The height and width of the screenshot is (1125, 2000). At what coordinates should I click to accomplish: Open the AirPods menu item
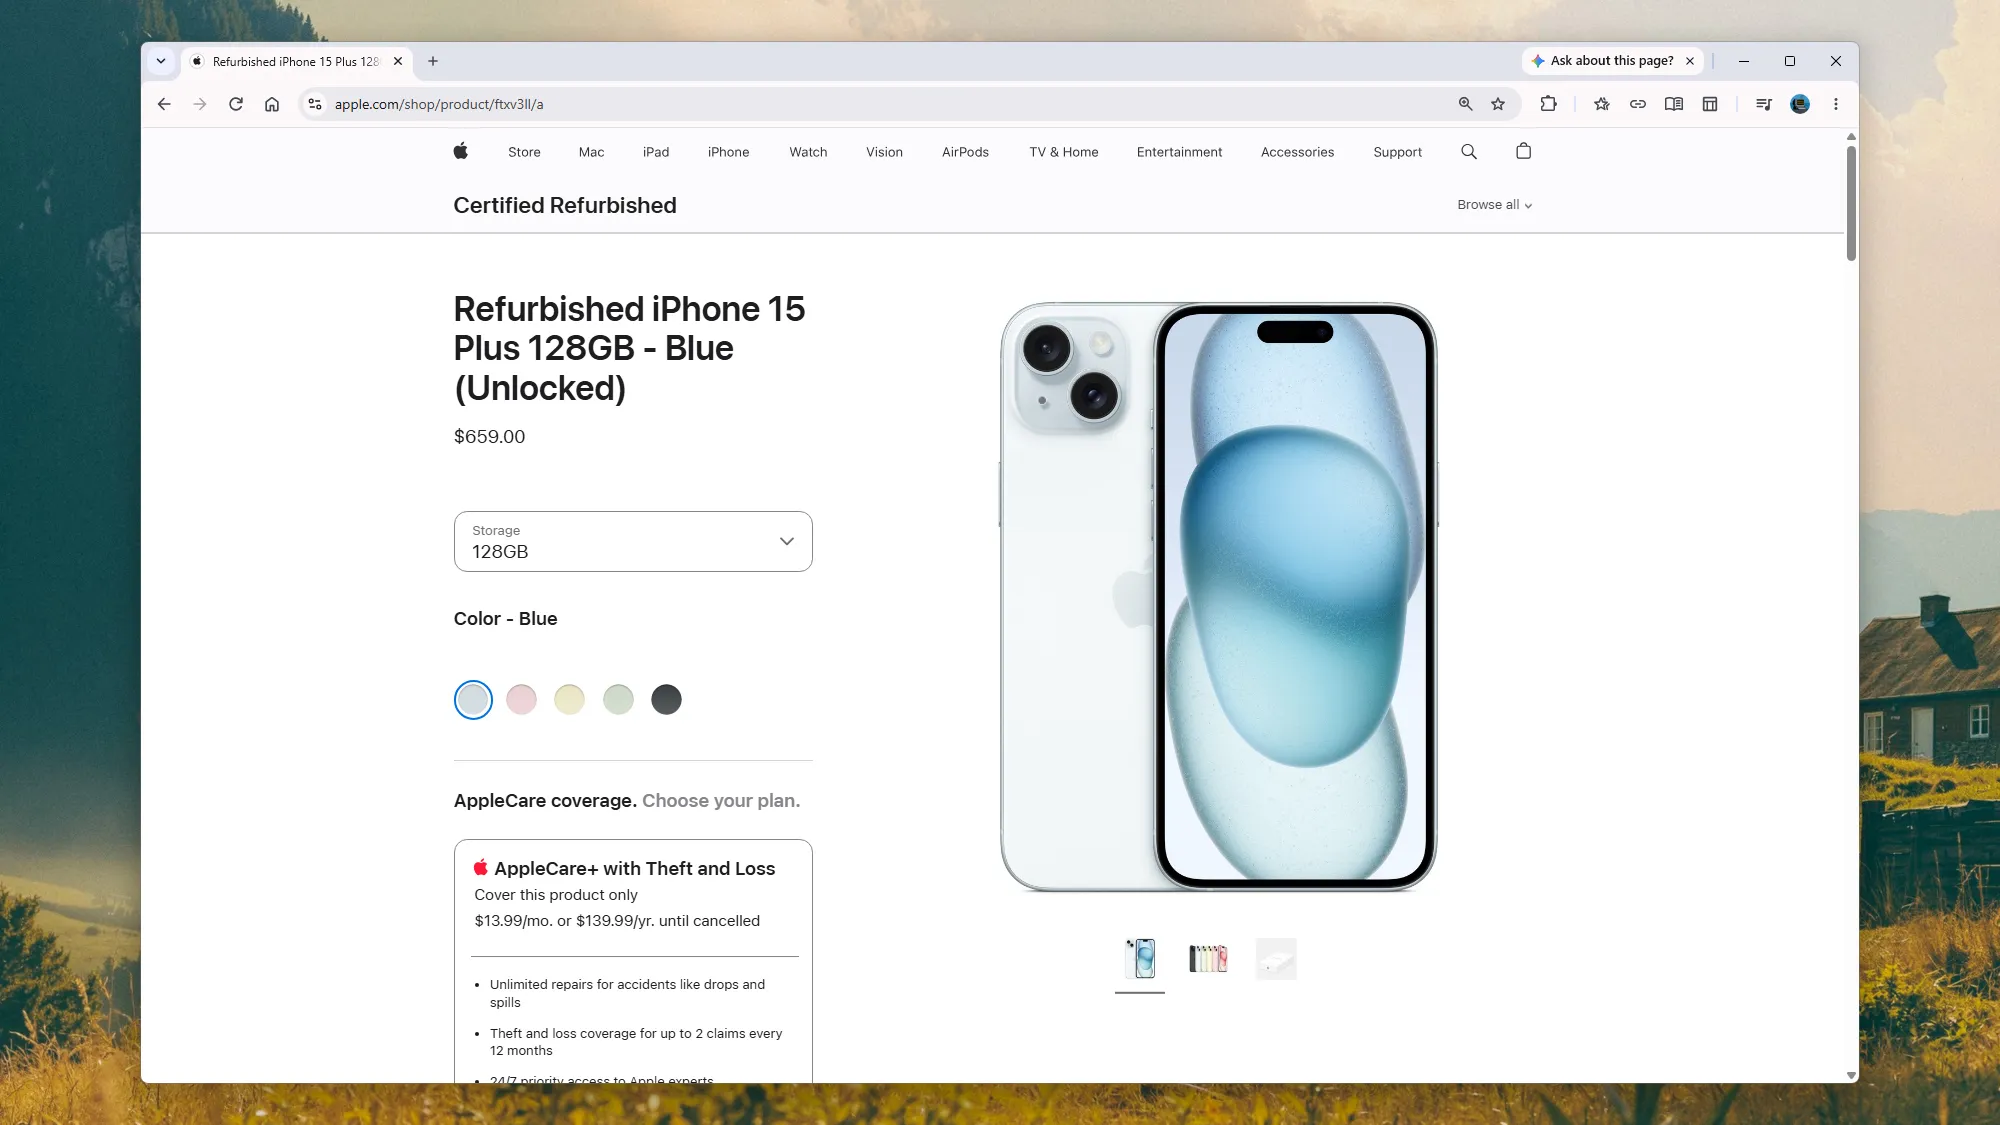pyautogui.click(x=965, y=152)
